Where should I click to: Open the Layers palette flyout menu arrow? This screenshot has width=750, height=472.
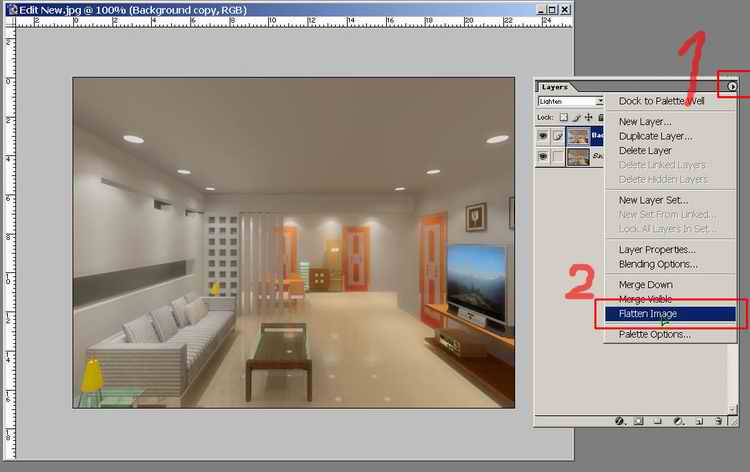point(732,87)
